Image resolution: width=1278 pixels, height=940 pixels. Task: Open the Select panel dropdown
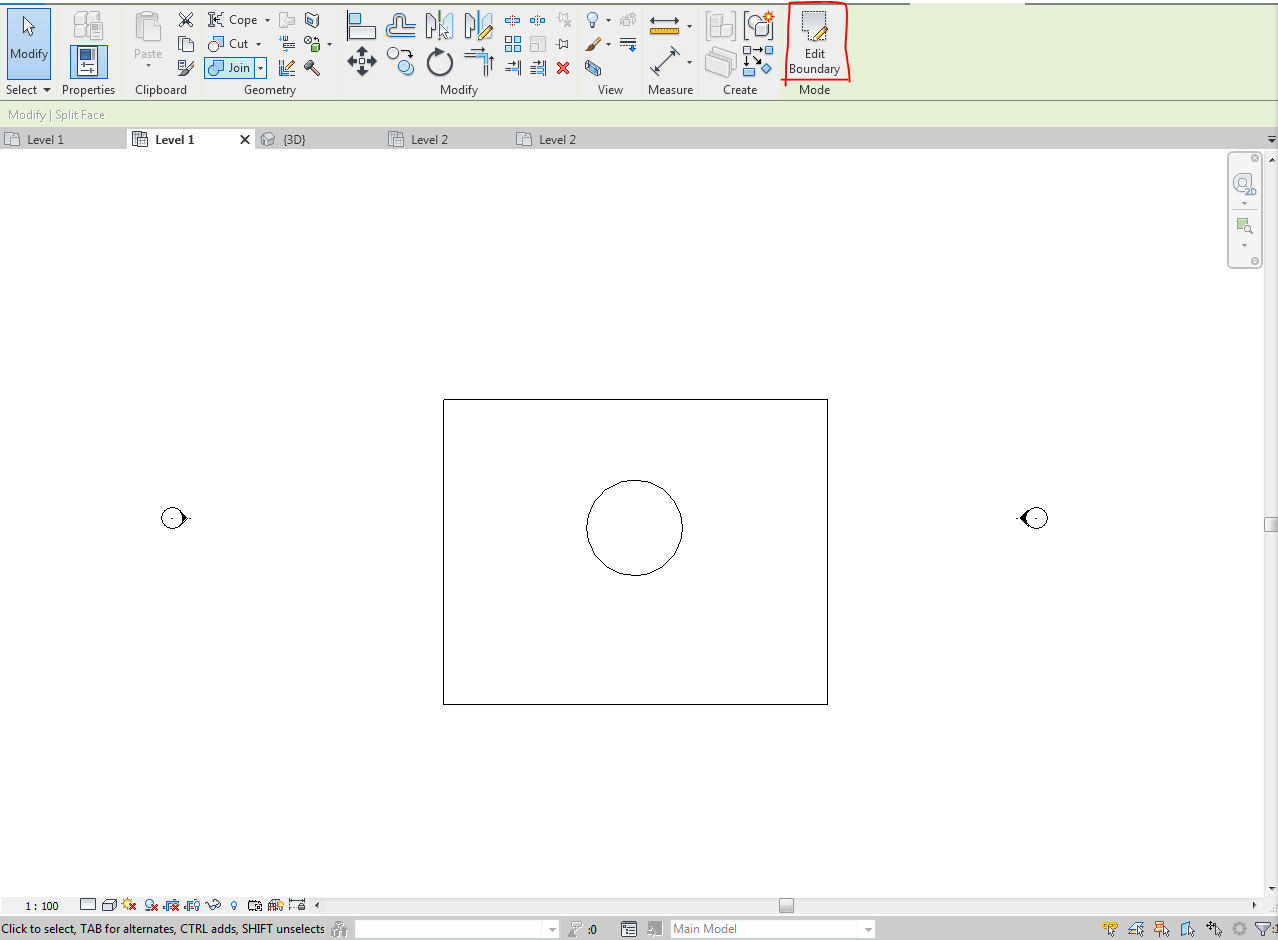(28, 90)
